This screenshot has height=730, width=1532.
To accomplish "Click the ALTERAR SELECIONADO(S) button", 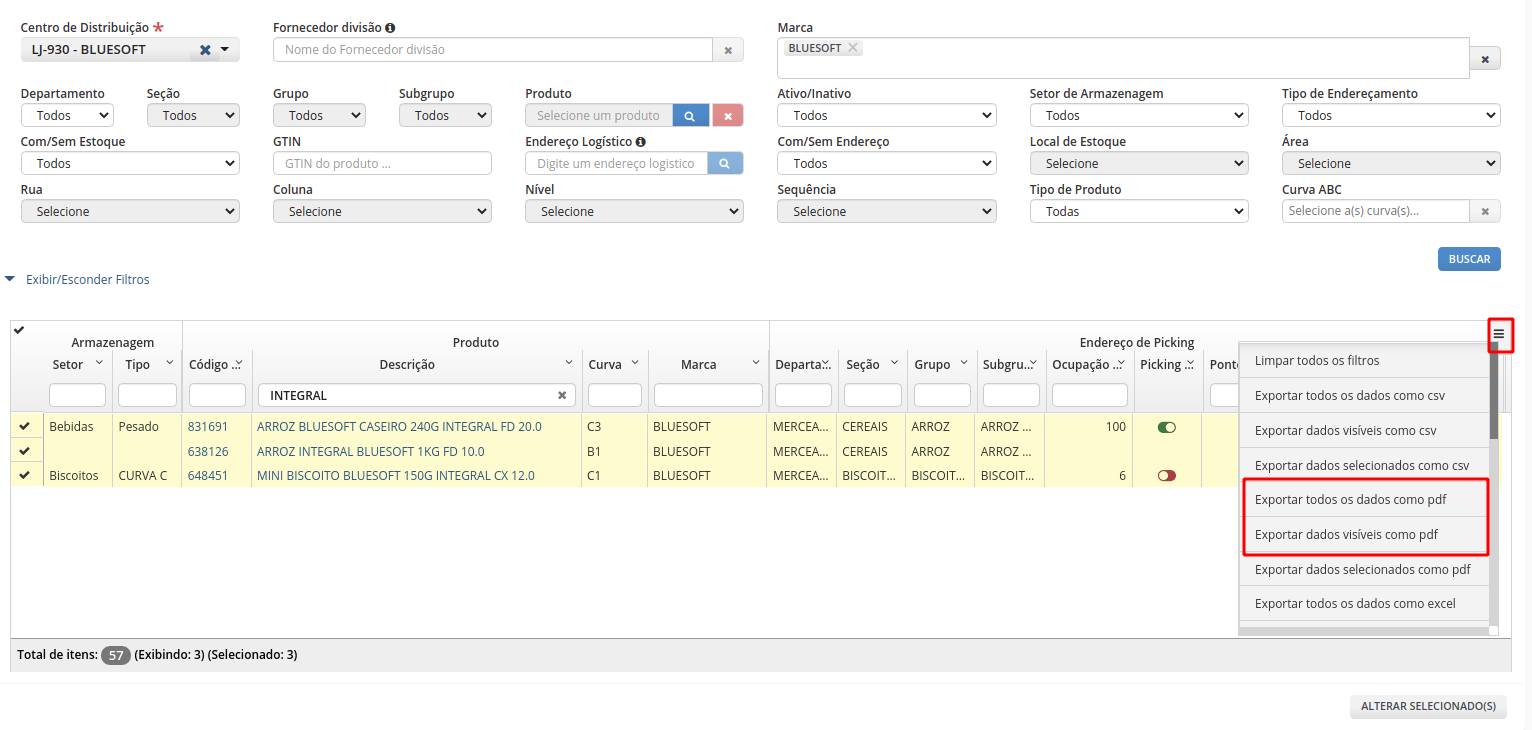I will click(x=1428, y=706).
